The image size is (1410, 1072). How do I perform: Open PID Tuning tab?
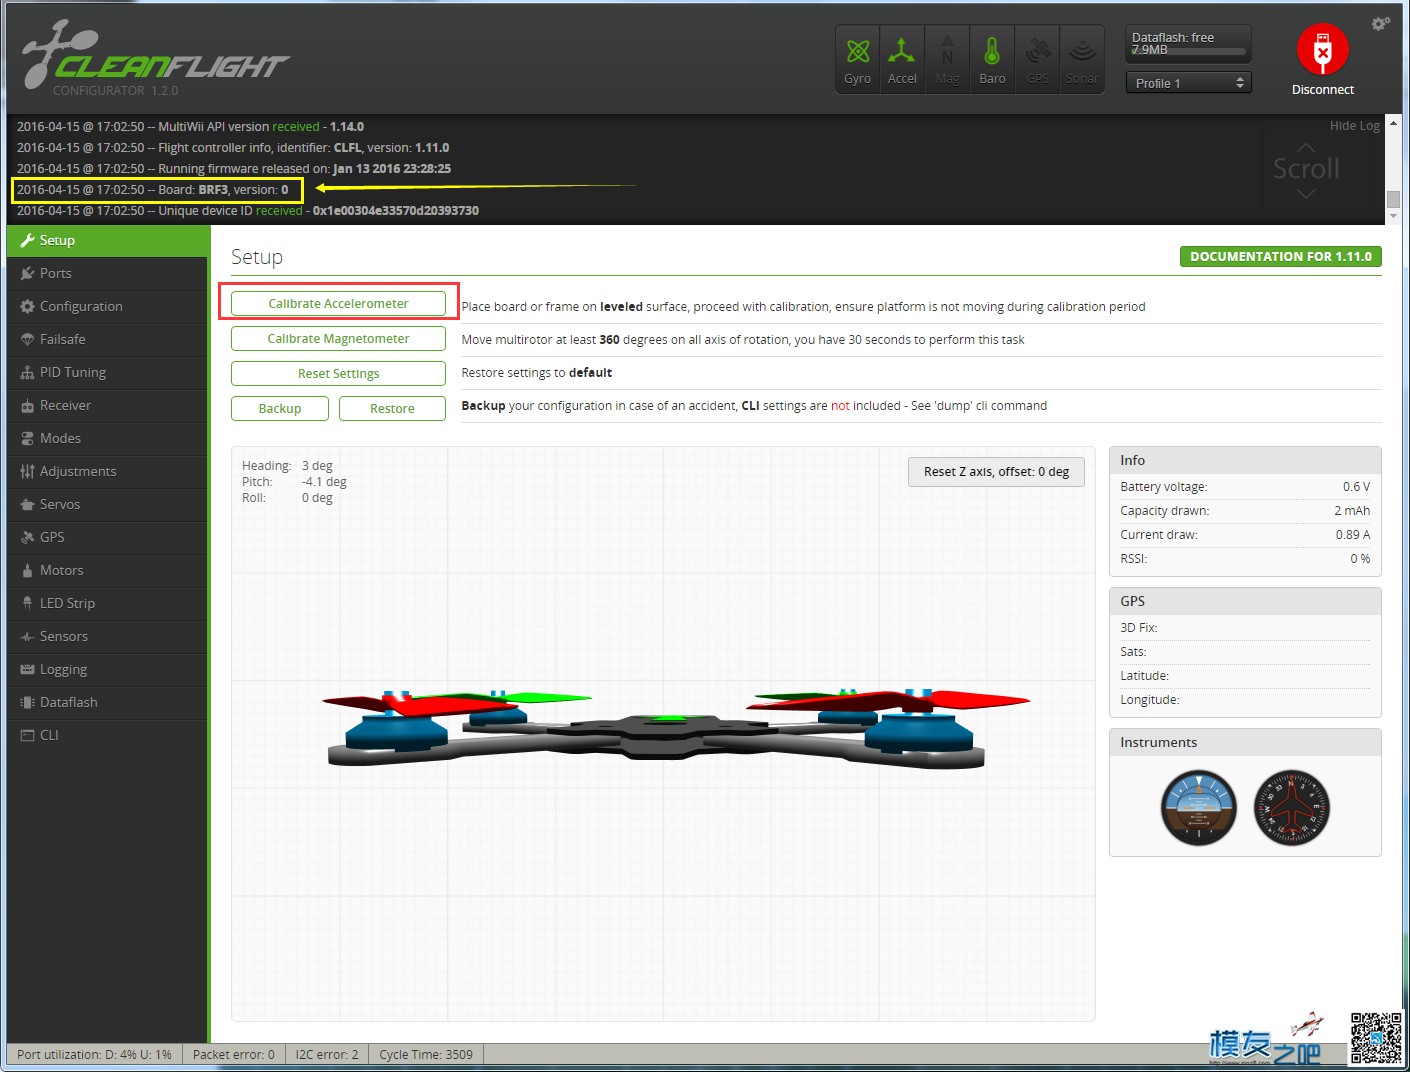coord(107,372)
